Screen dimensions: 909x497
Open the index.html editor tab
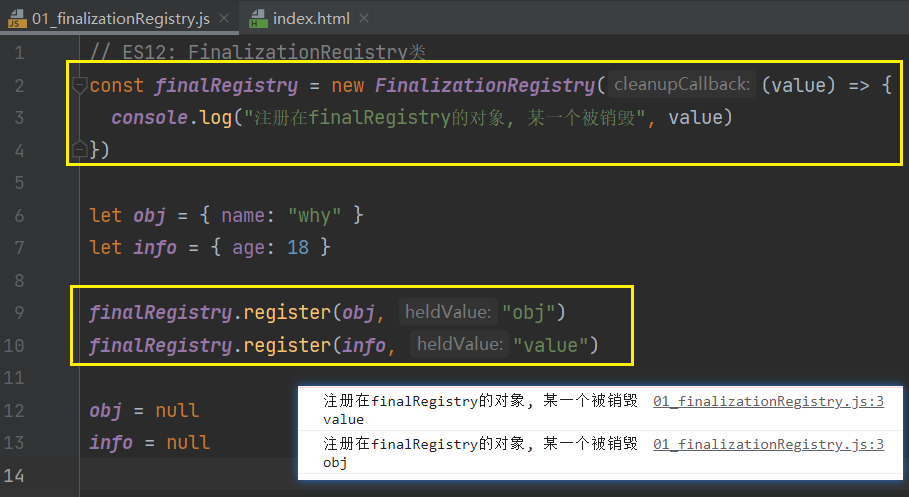[311, 19]
